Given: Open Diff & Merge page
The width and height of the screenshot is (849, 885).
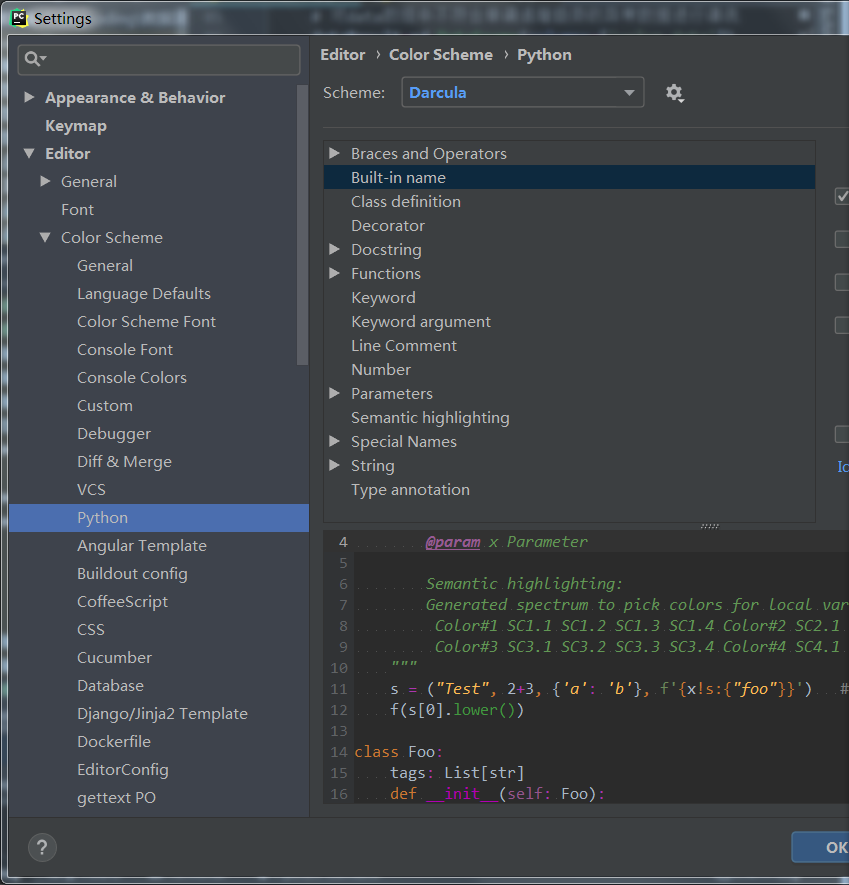Looking at the screenshot, I should point(124,461).
